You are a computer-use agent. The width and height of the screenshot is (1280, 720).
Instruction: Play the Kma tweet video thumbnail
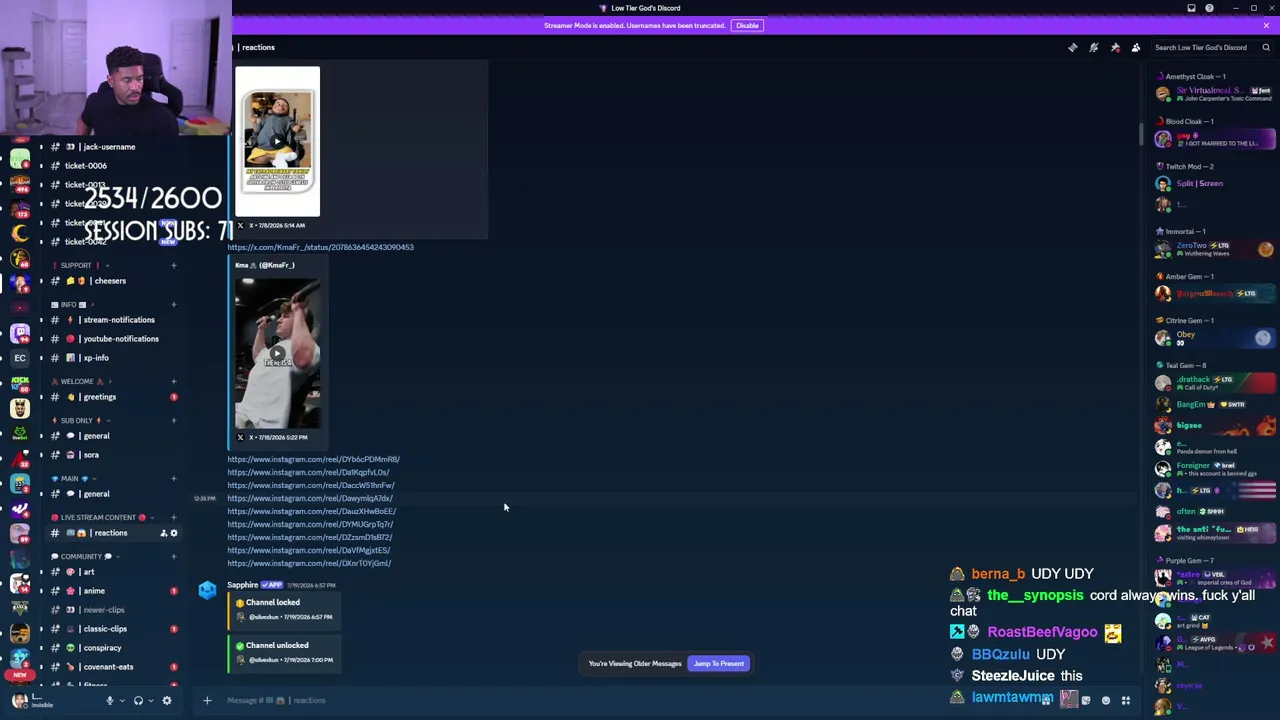tap(277, 353)
